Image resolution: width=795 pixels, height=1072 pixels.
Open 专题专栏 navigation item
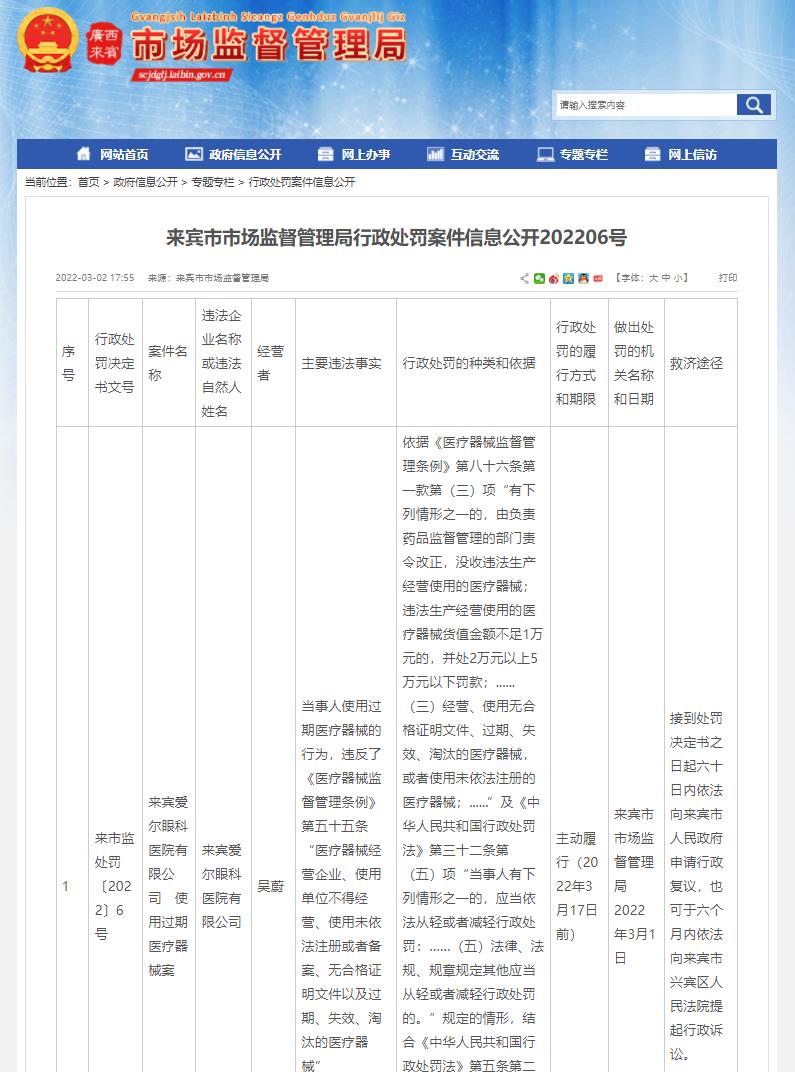(572, 154)
